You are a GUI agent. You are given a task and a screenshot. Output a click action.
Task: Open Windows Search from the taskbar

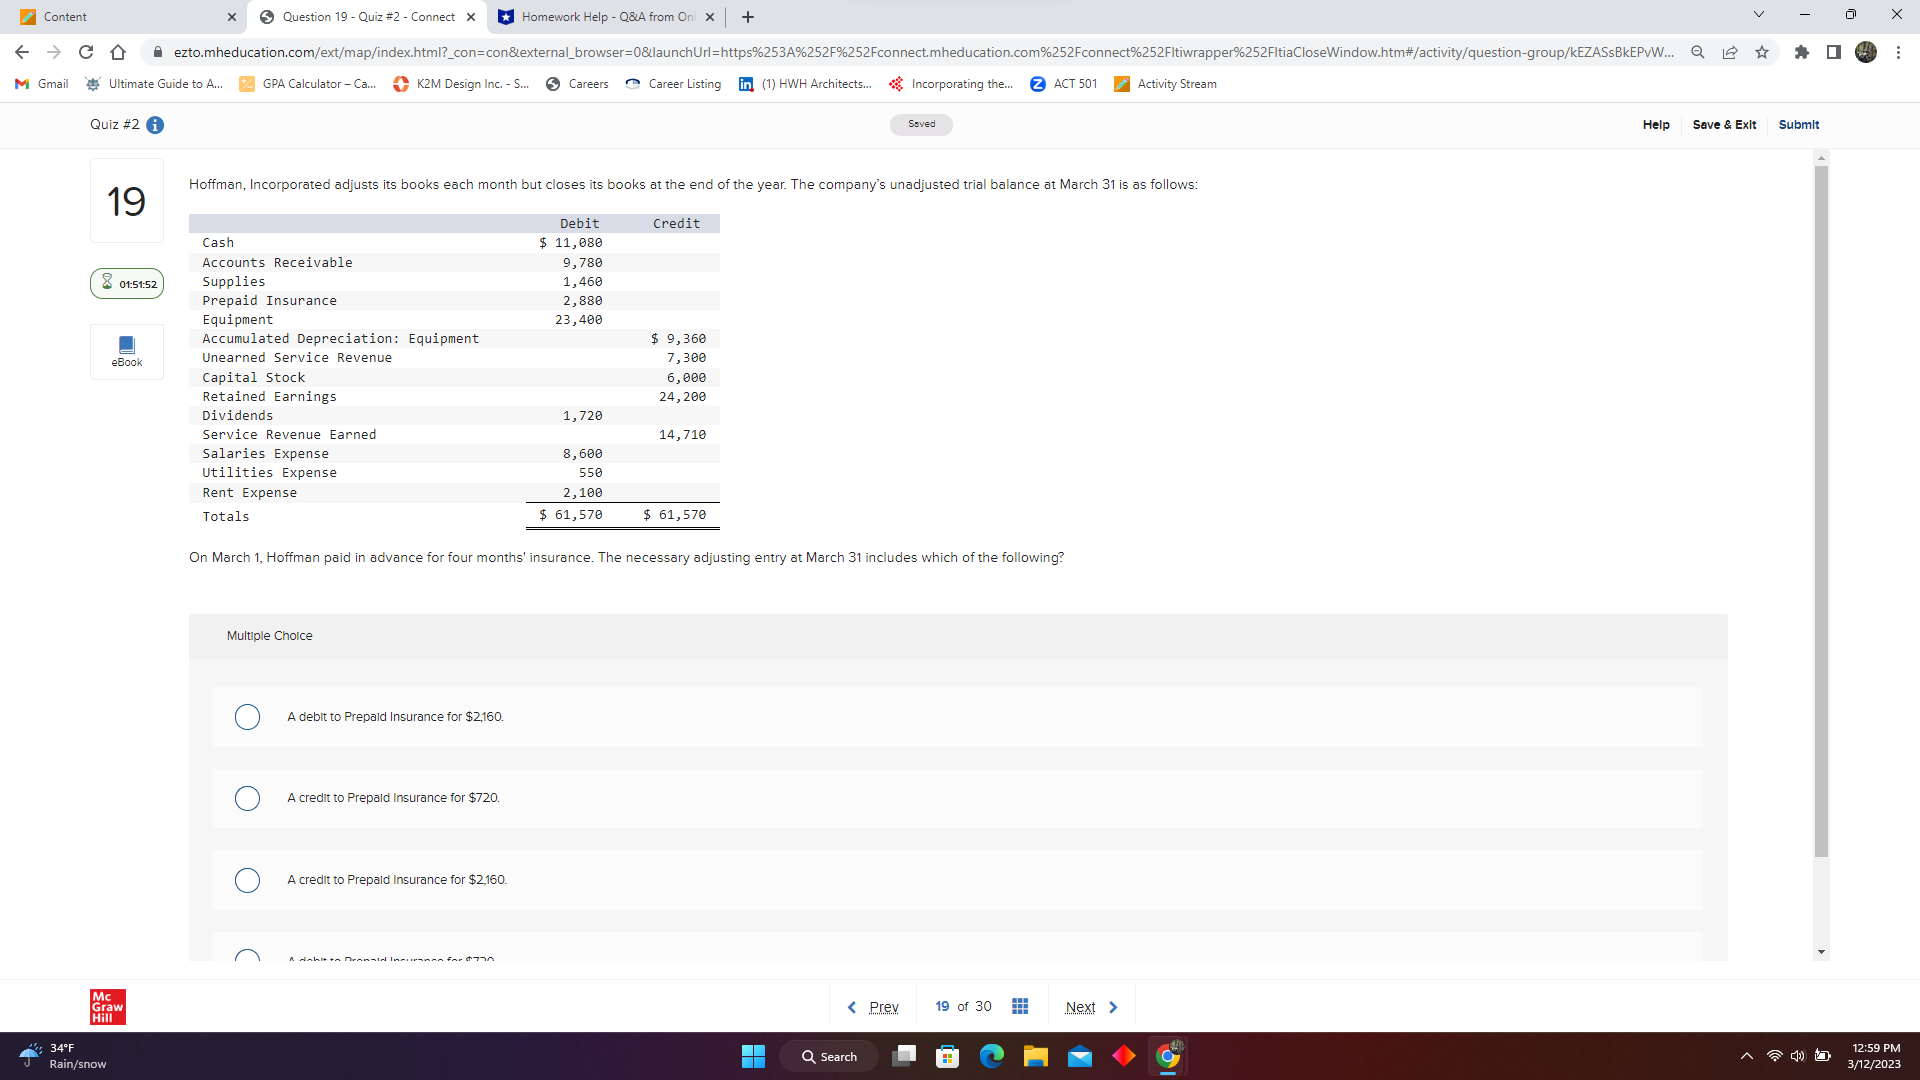828,1056
